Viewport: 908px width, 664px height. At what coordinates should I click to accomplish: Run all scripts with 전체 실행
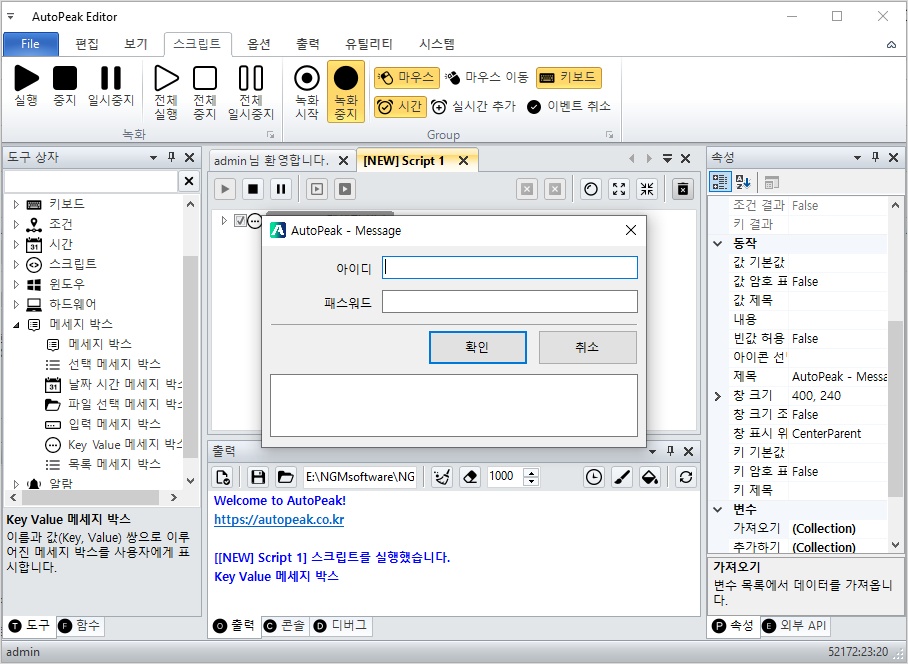tap(166, 92)
